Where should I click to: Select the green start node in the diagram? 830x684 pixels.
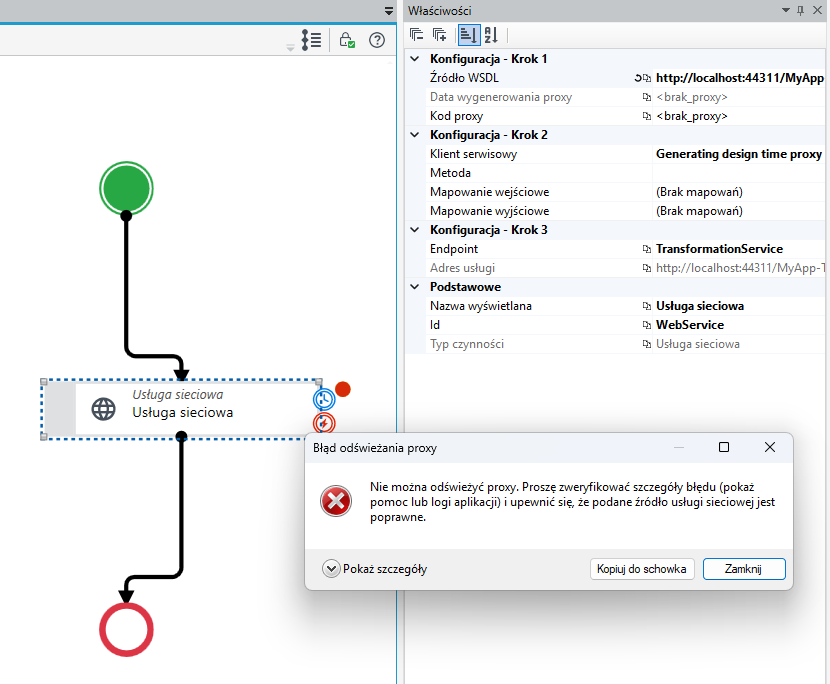click(x=126, y=188)
